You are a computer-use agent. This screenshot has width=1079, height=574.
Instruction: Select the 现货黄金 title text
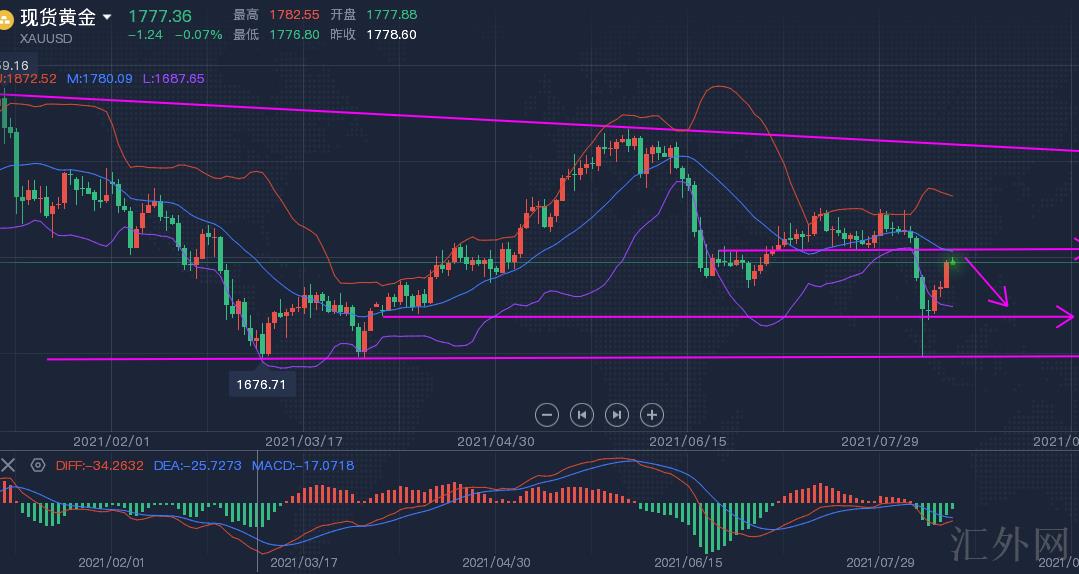pos(58,17)
